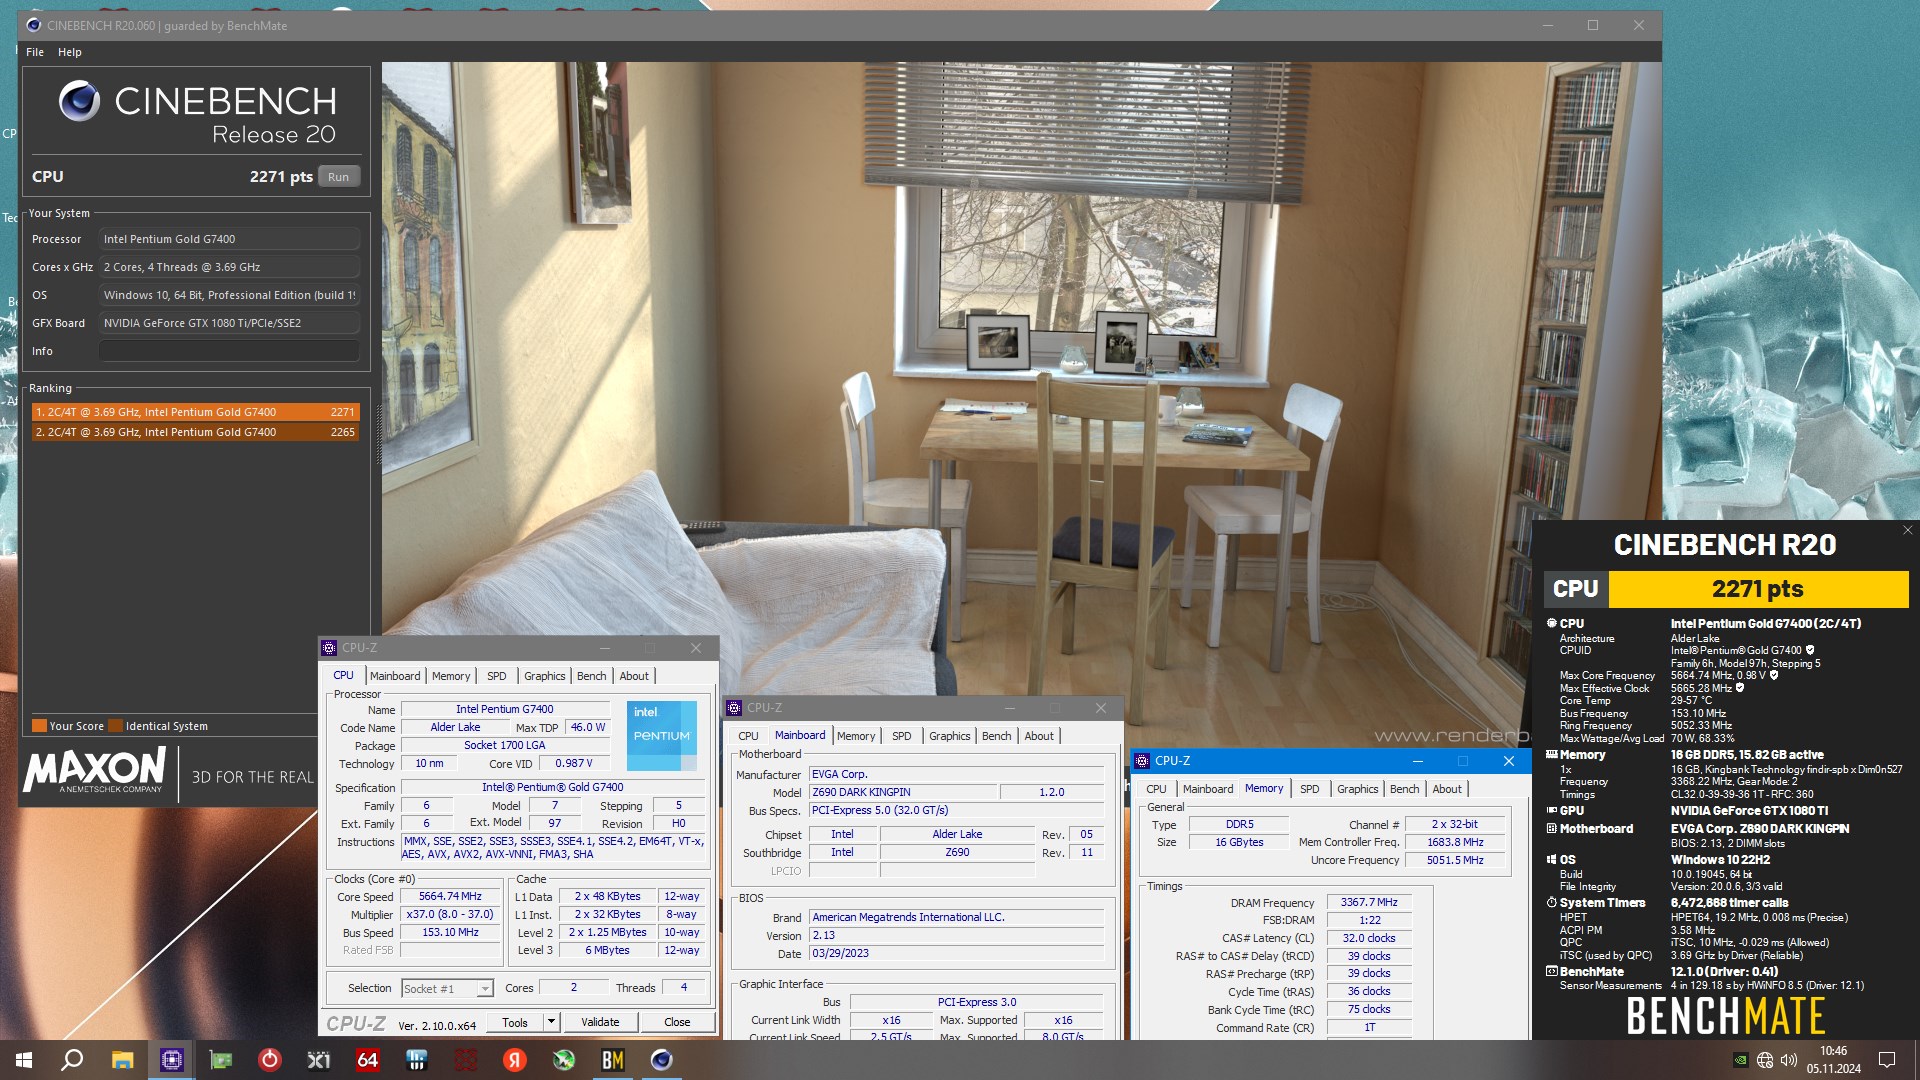Open the green graphics card taskbar icon
This screenshot has width=1920, height=1080.
point(220,1060)
